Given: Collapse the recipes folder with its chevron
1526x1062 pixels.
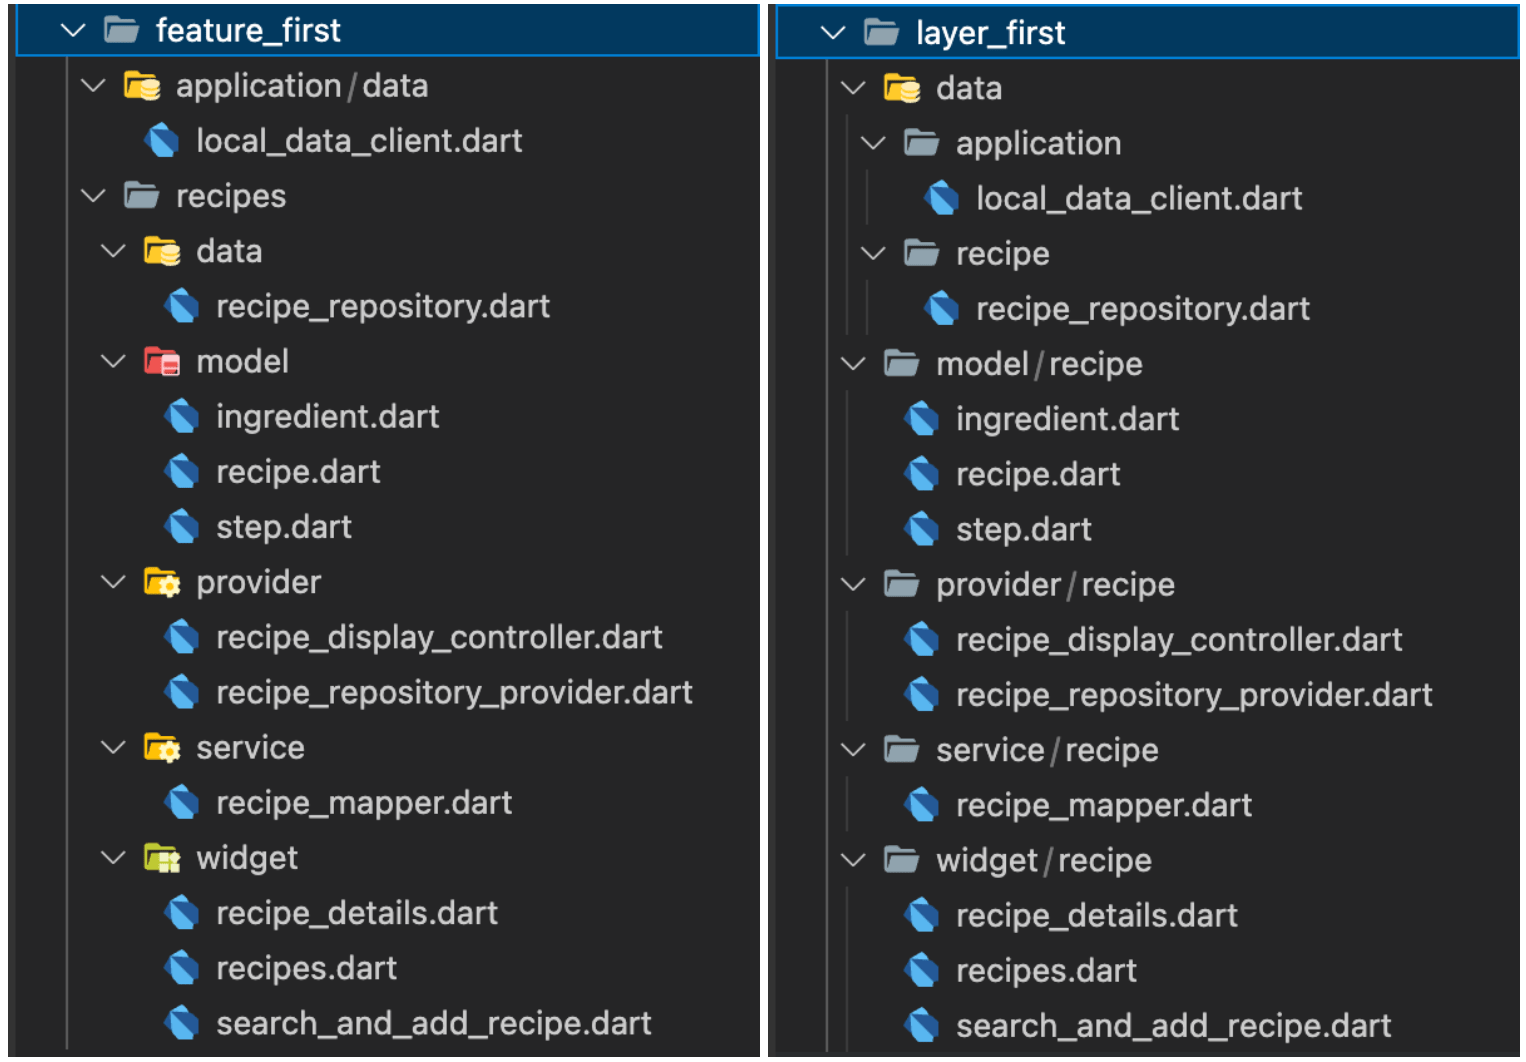Looking at the screenshot, I should pos(93,196).
